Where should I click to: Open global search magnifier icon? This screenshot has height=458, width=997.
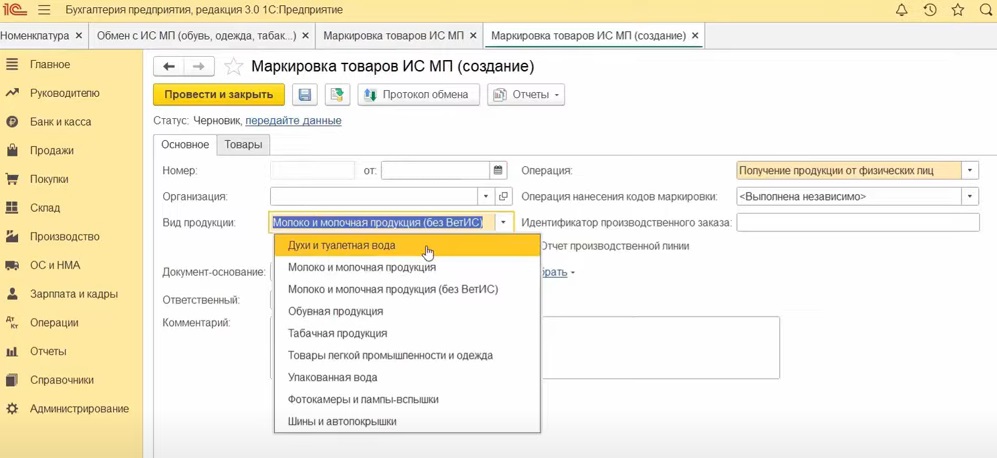coord(985,10)
